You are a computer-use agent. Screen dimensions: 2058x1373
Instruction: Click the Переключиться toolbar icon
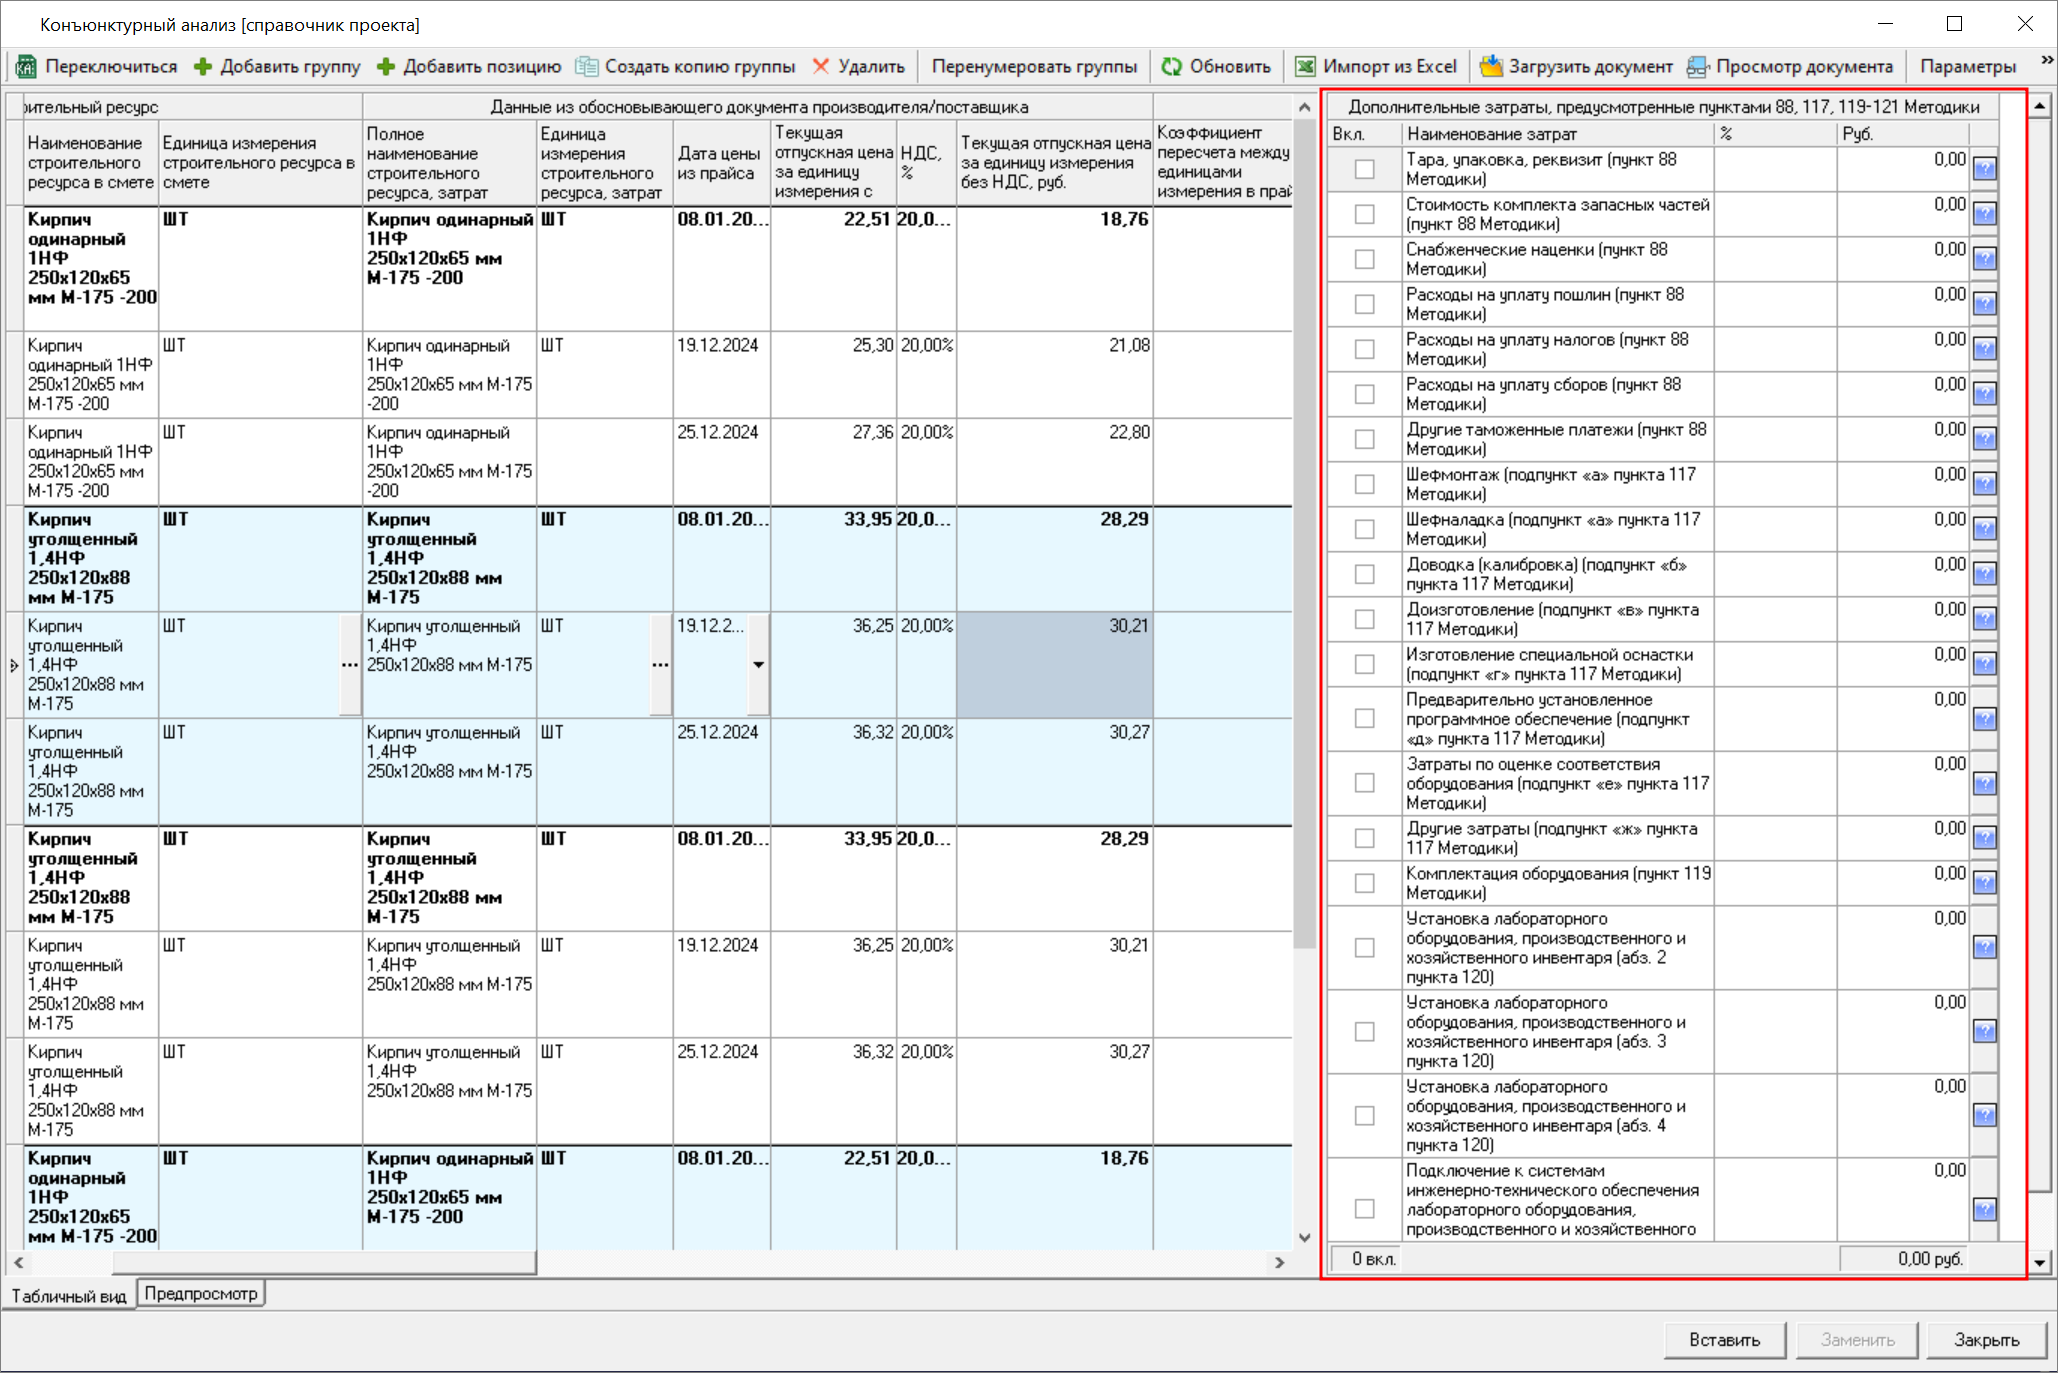point(26,67)
